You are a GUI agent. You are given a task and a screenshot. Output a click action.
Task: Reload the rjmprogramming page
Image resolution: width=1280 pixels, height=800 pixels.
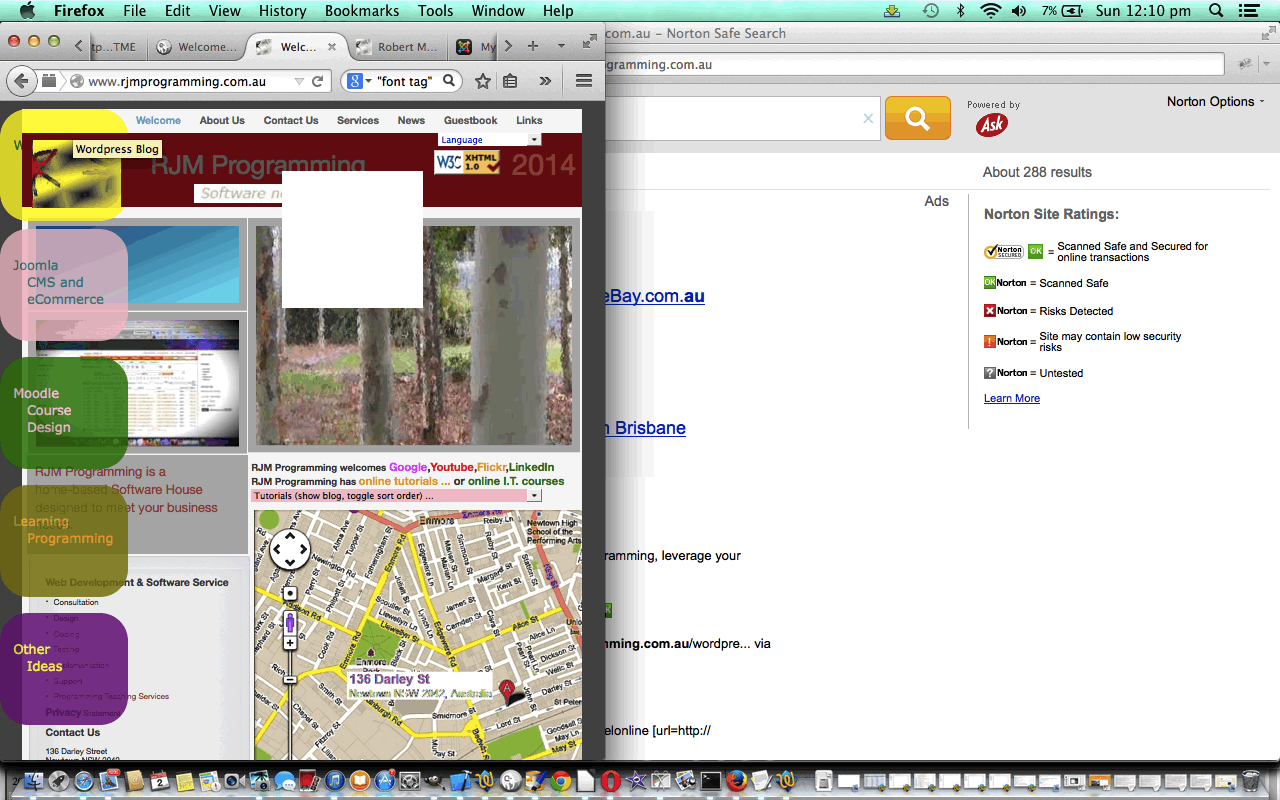pos(318,81)
